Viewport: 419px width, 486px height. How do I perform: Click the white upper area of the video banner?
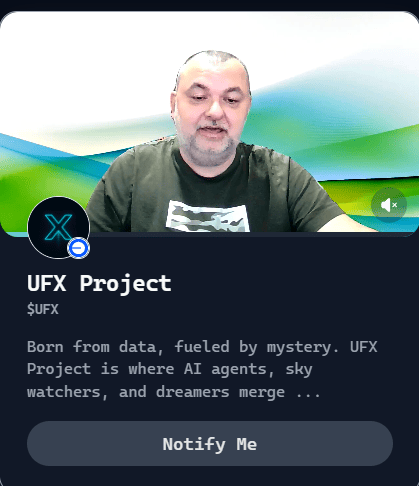point(83,67)
